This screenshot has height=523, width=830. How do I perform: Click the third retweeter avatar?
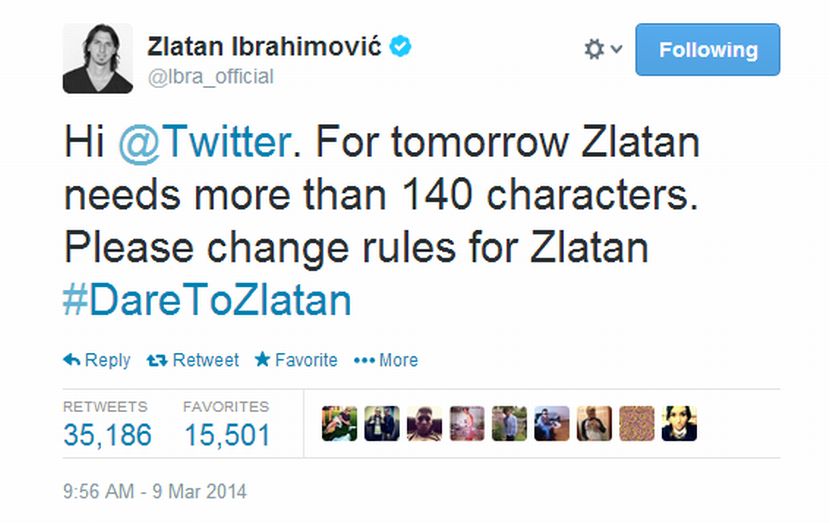point(424,424)
